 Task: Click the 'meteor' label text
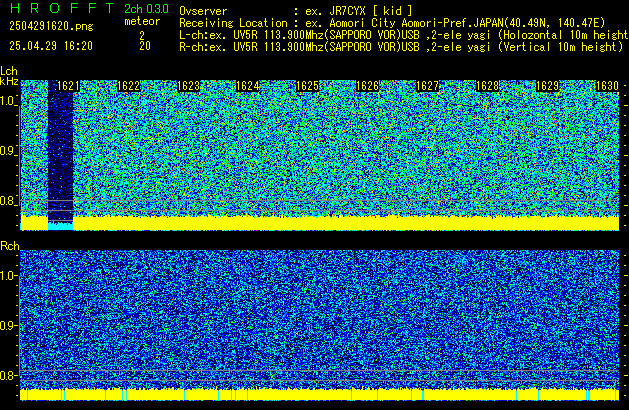(142, 21)
